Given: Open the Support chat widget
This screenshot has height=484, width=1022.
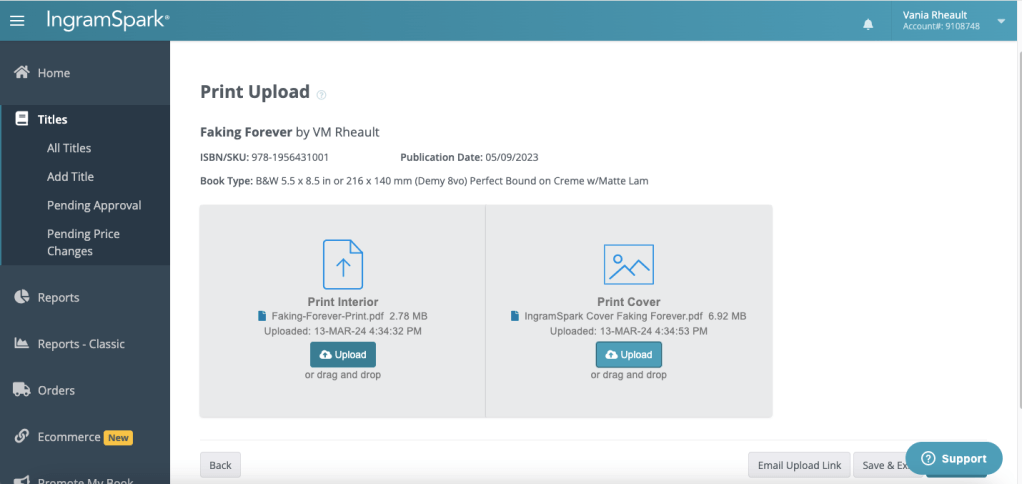Looking at the screenshot, I should [x=953, y=458].
